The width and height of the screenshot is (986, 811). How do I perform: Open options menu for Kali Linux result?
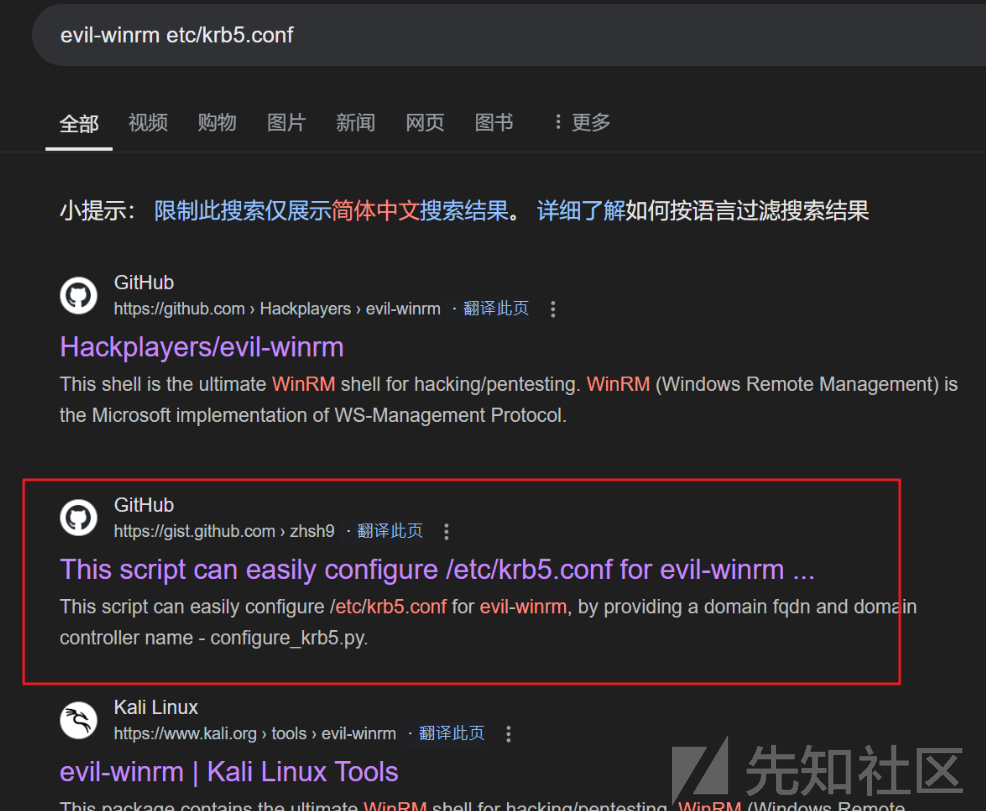tap(508, 734)
